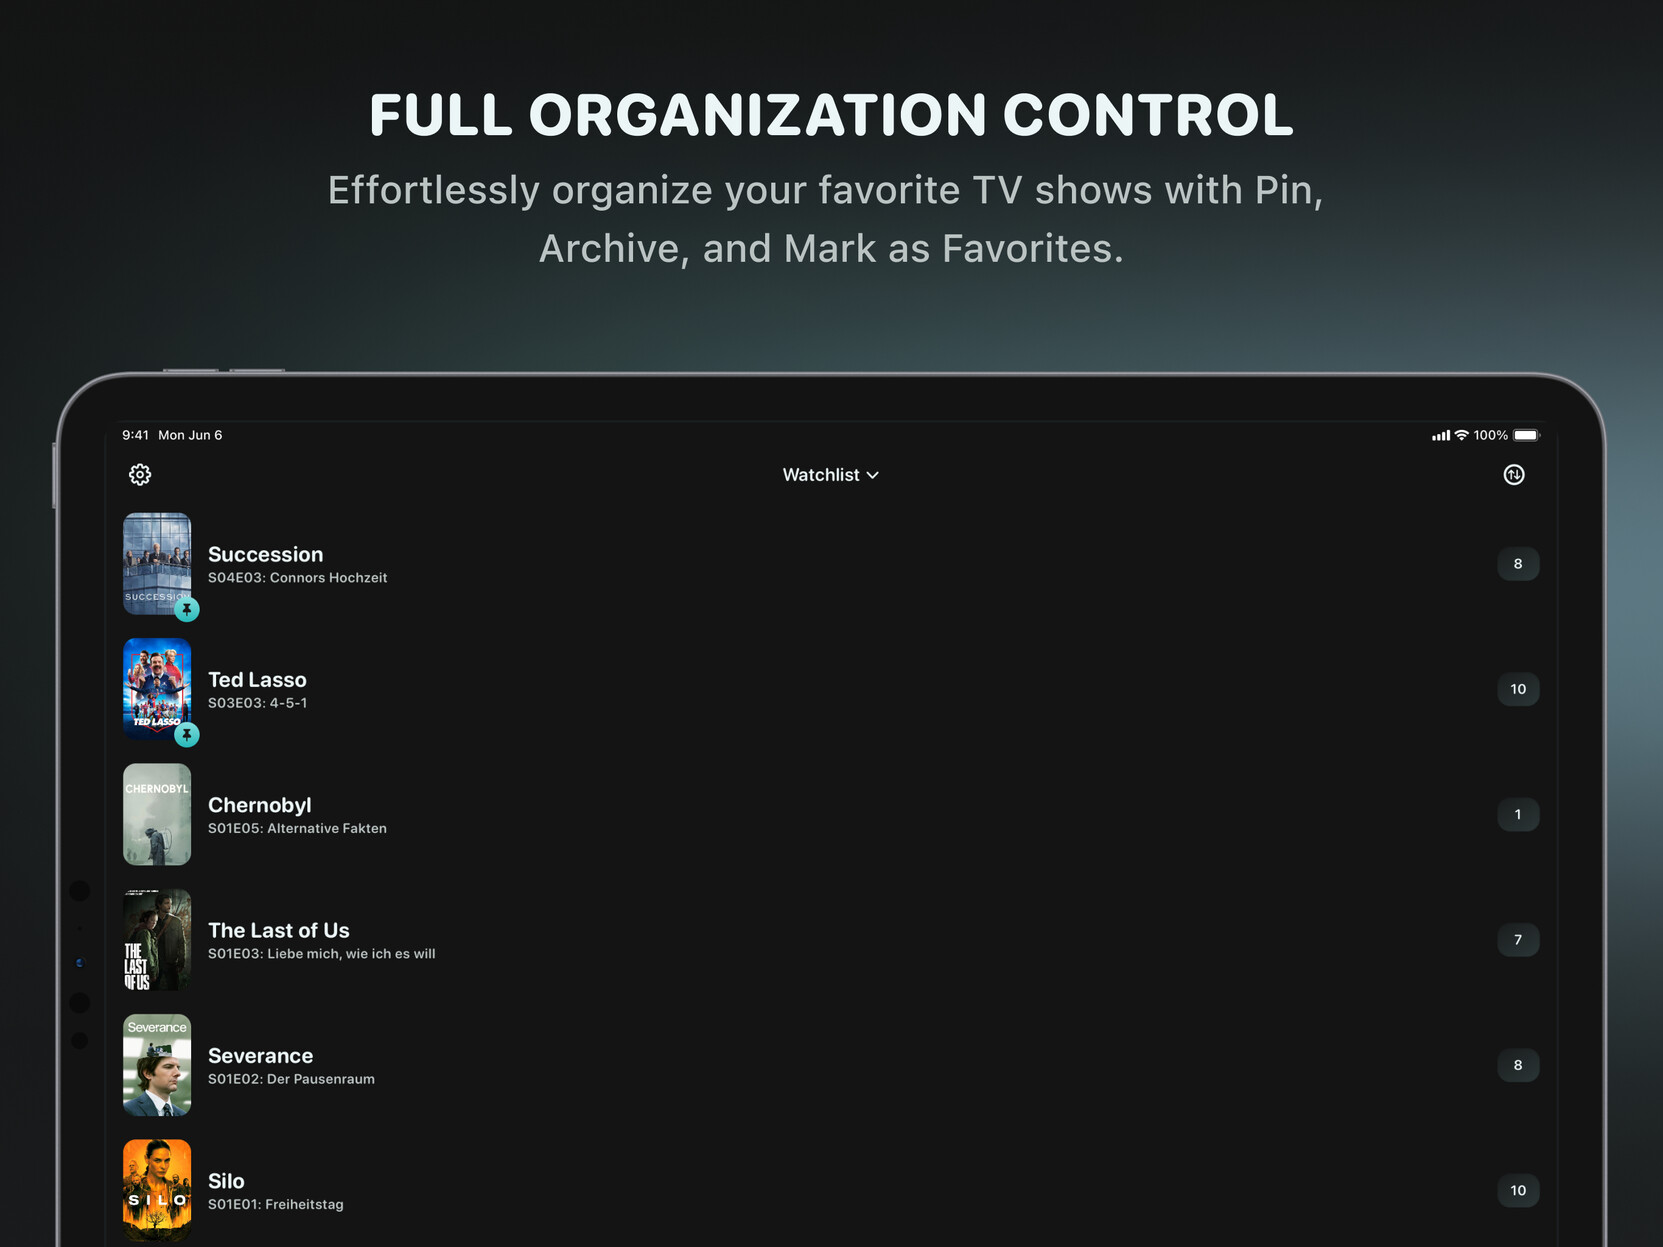Open the Chernobyl poster thumbnail
The height and width of the screenshot is (1247, 1663).
coord(157,814)
